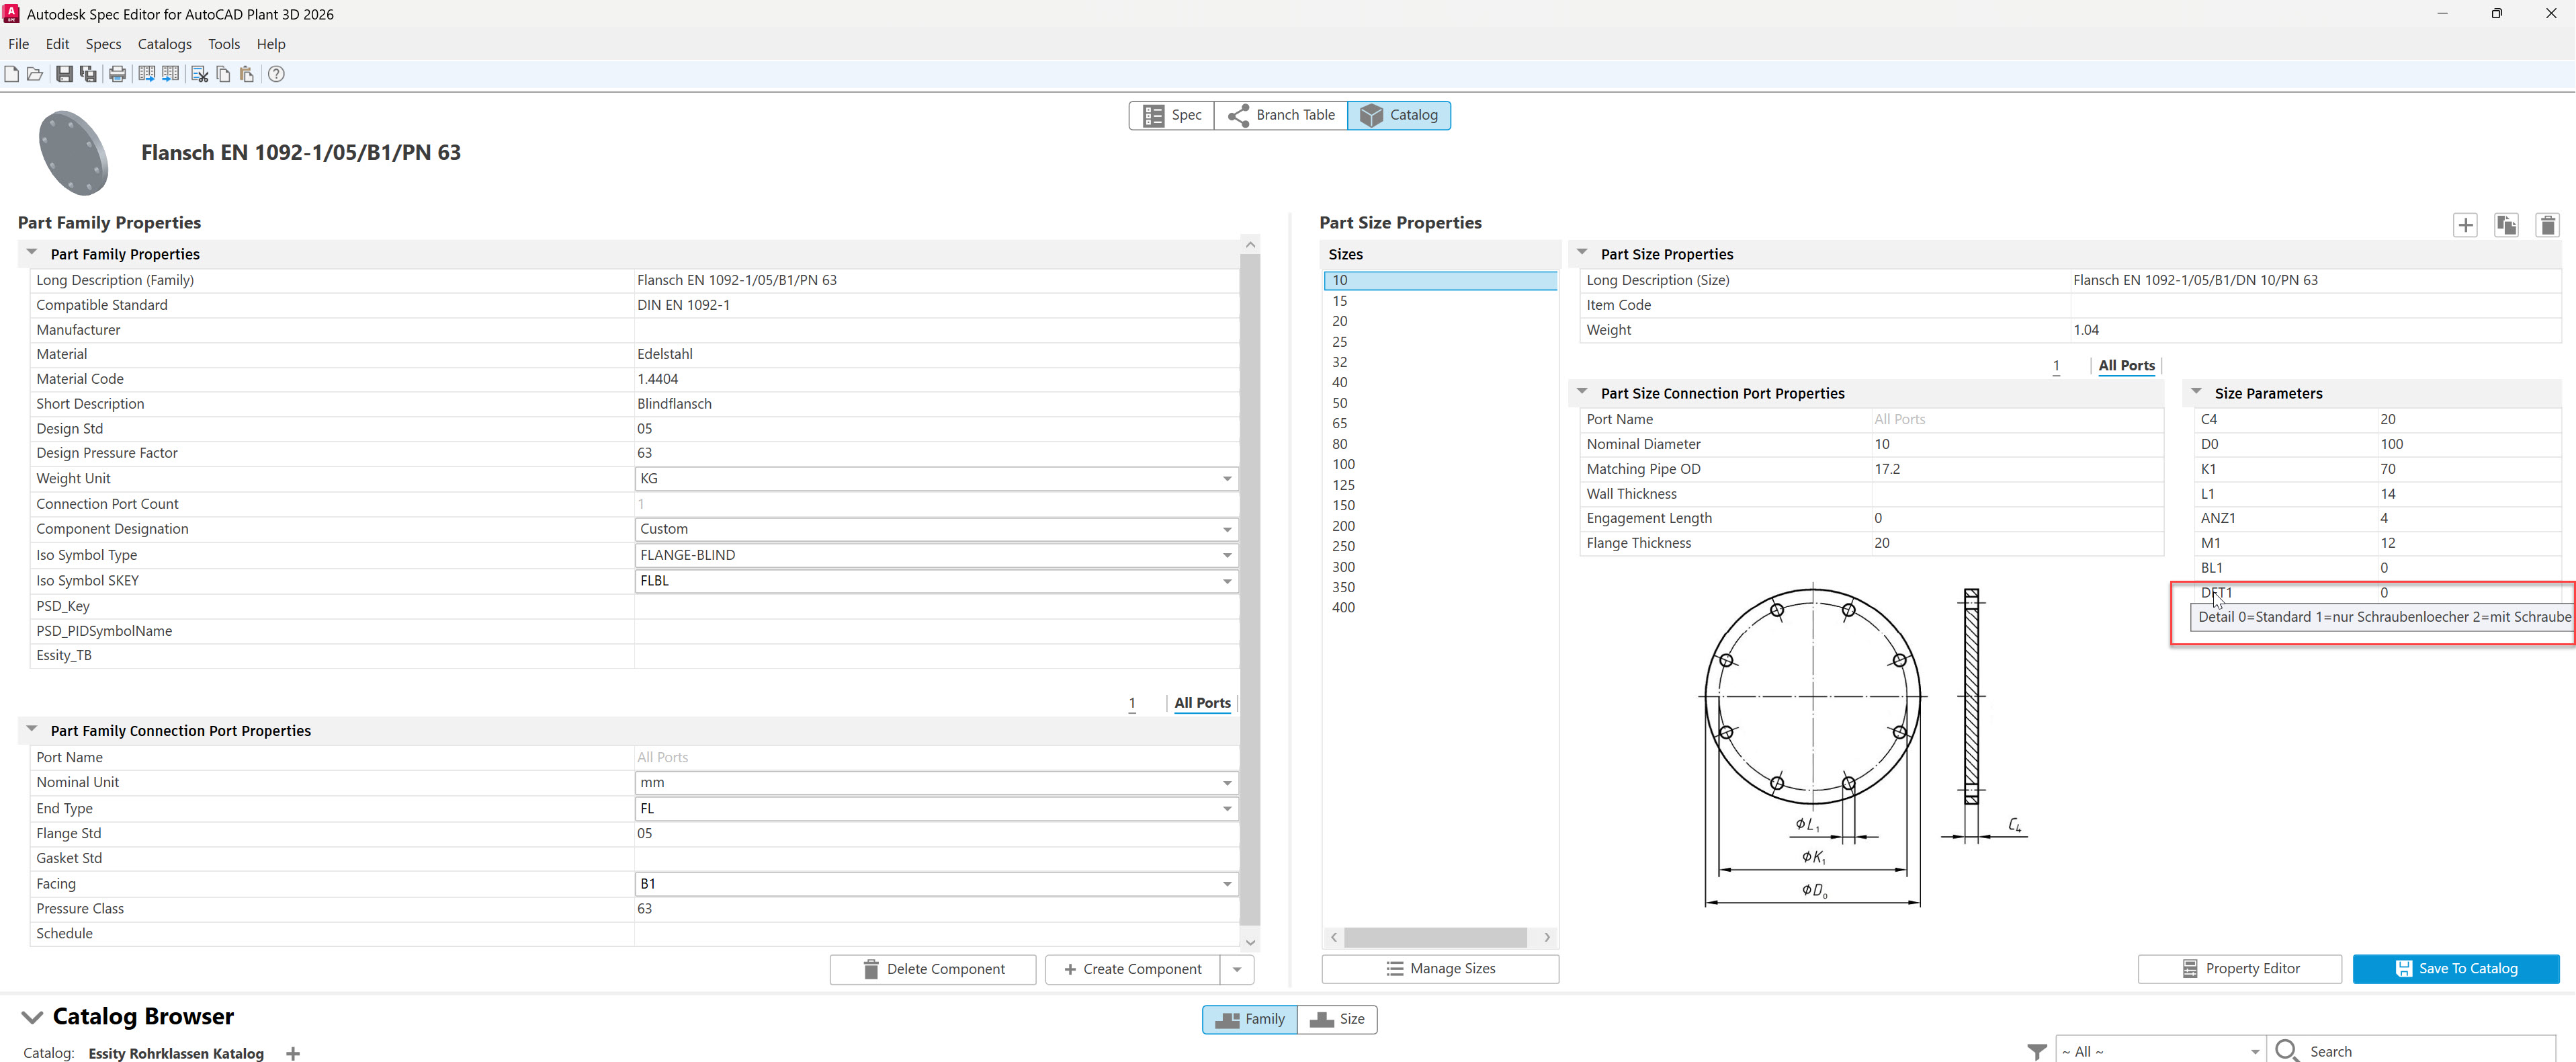
Task: Open a spec file via the folder icon
Action: (35, 74)
